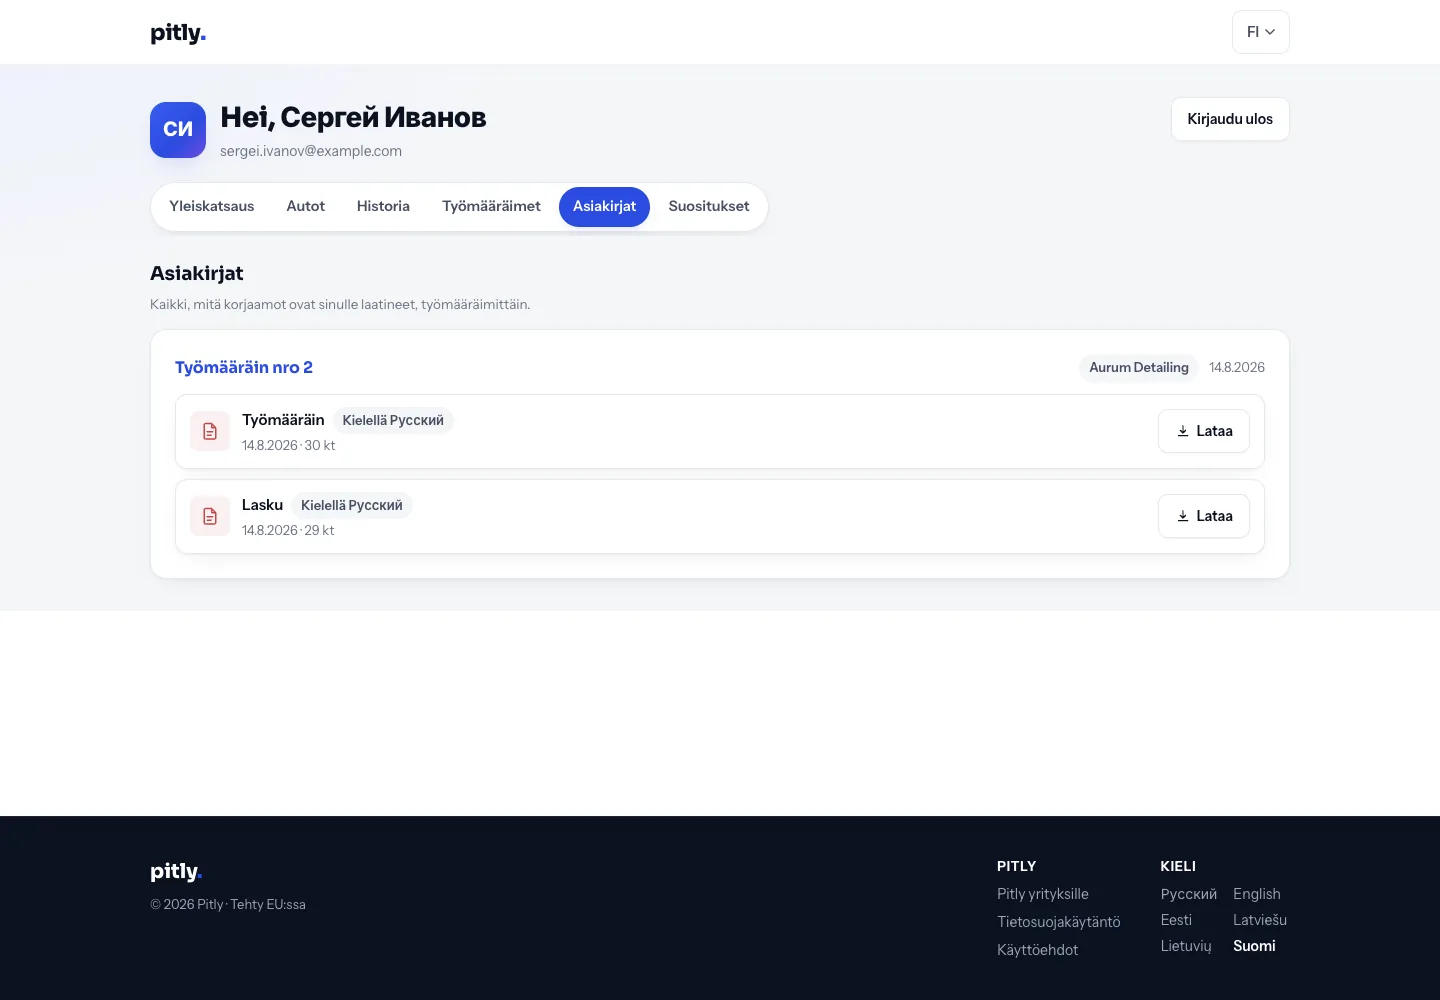Open Työmääräin nro 2 link
The height and width of the screenshot is (1000, 1440).
point(244,367)
